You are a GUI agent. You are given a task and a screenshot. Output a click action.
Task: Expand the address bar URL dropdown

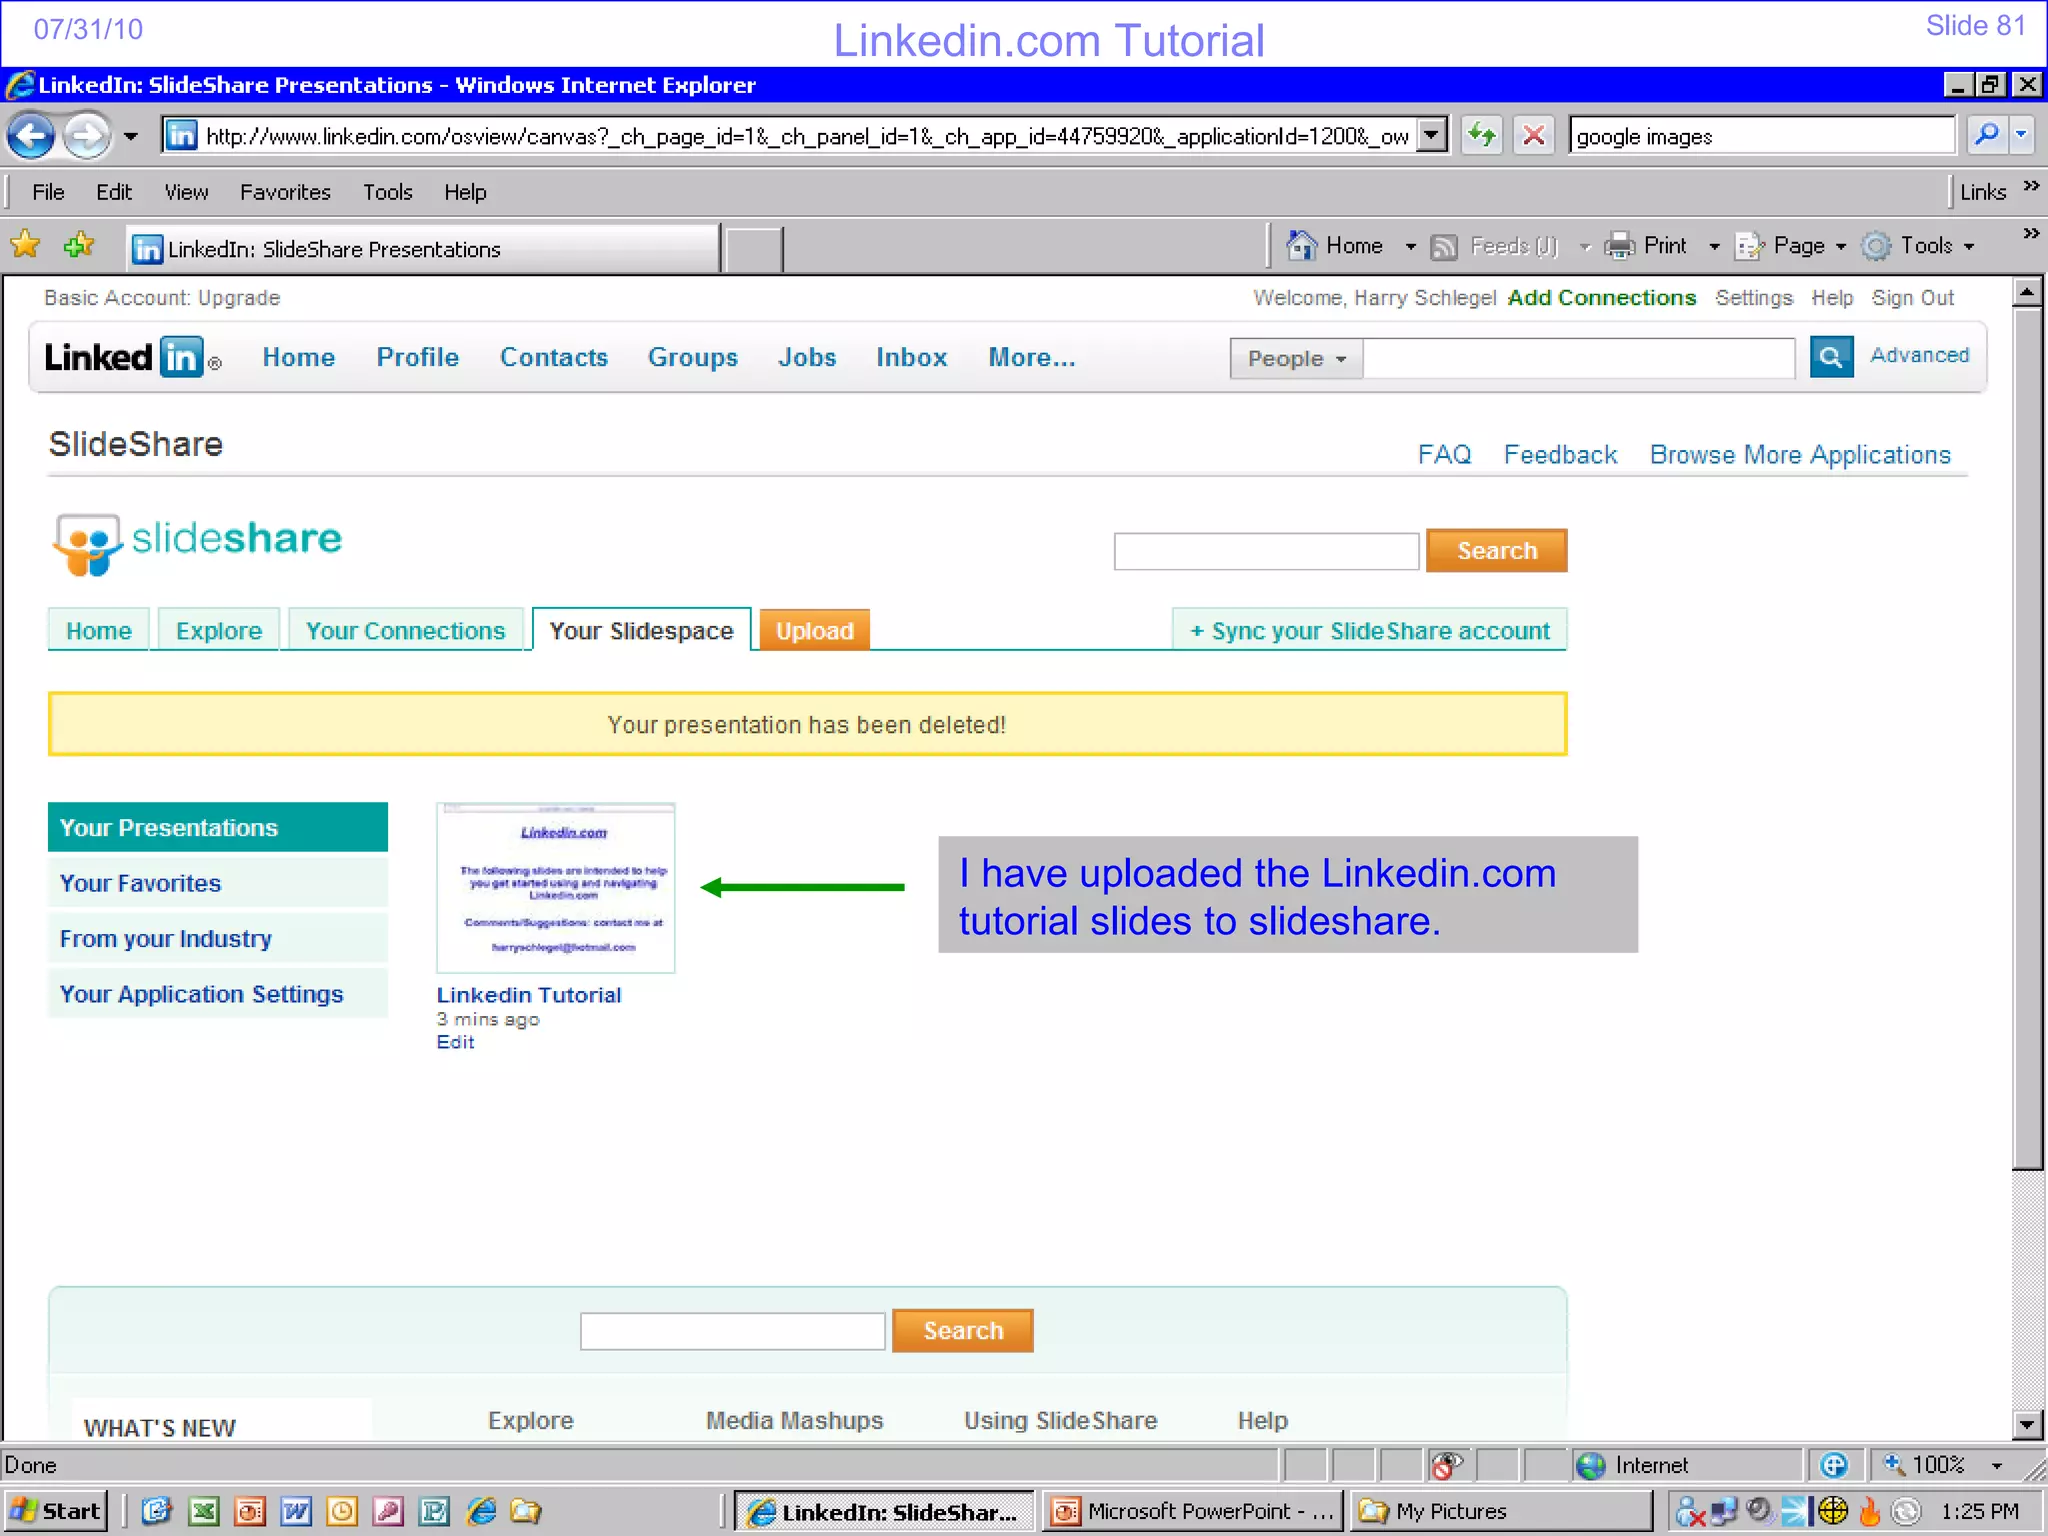1433,135
